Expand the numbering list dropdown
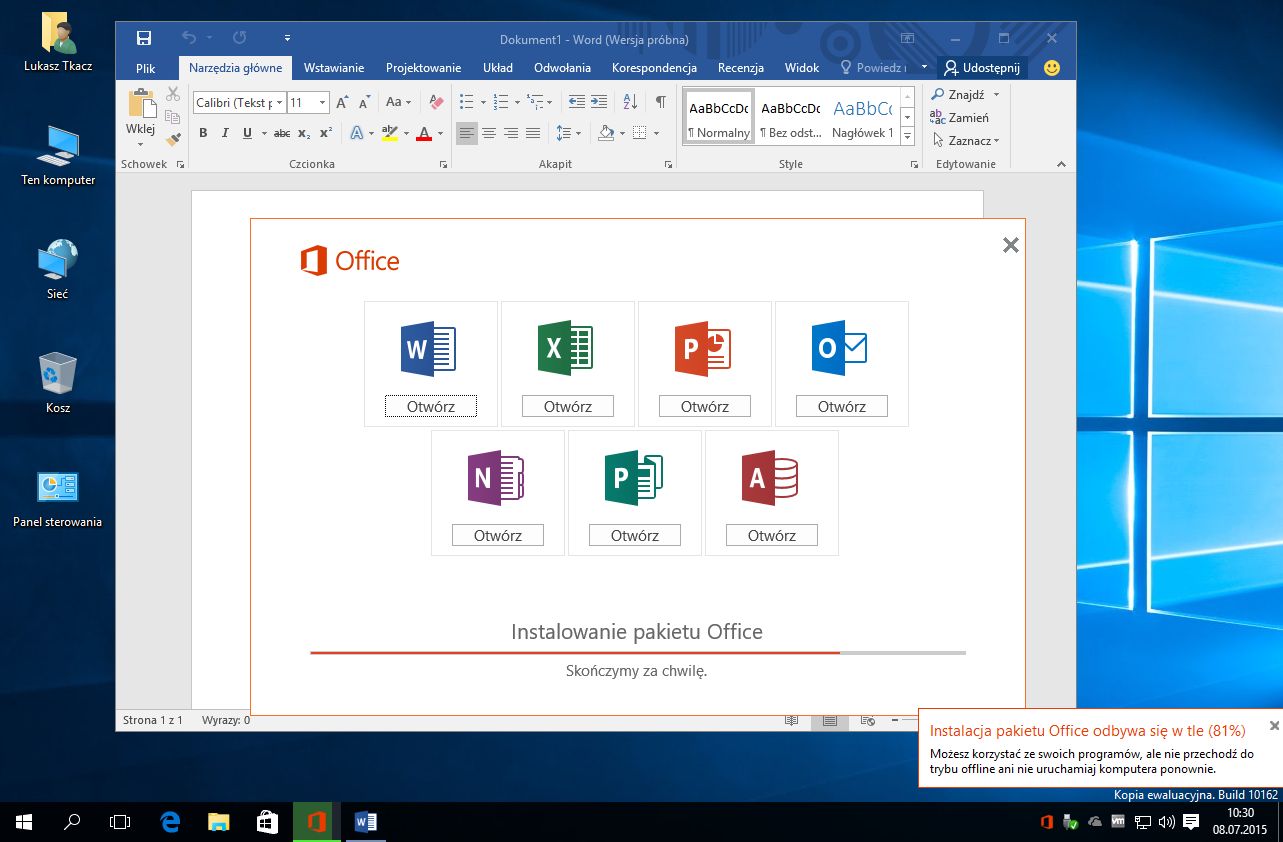The width and height of the screenshot is (1283, 842). click(516, 102)
